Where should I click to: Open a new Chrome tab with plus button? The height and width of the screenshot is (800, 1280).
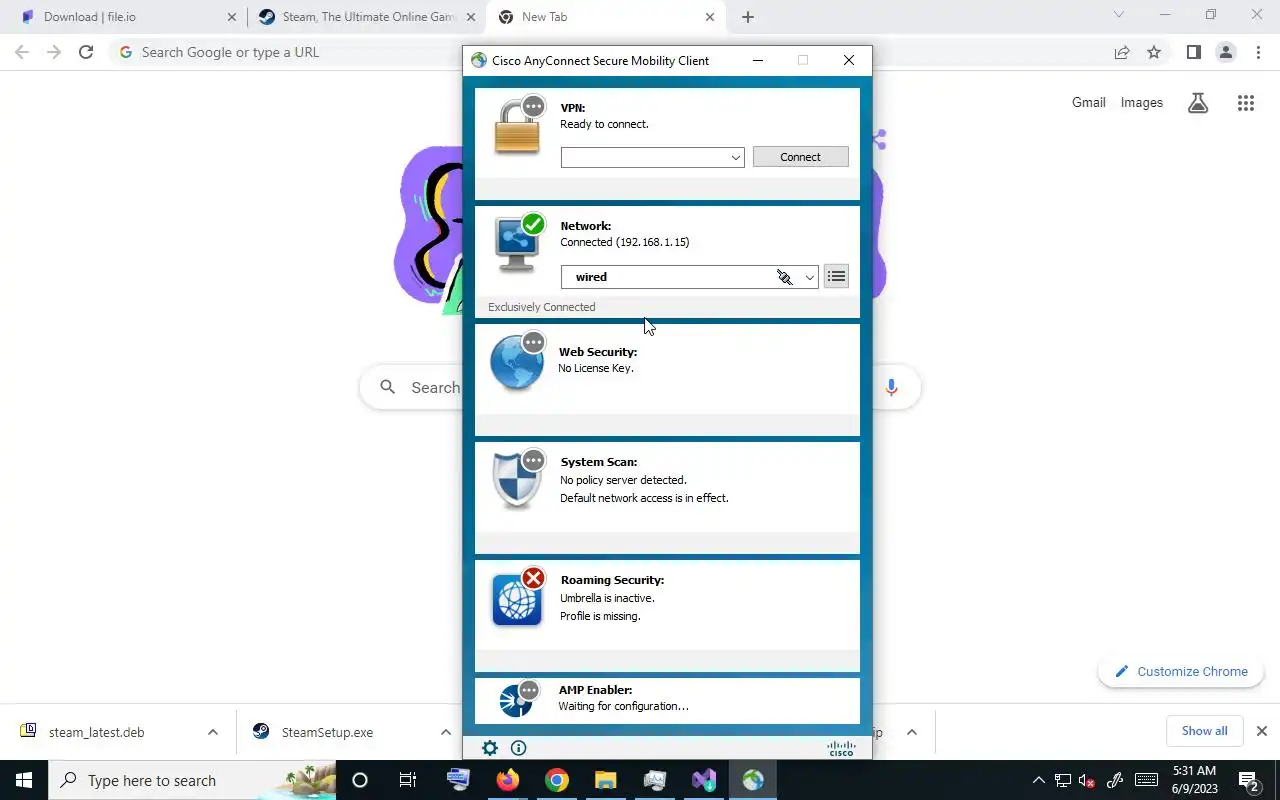click(748, 17)
